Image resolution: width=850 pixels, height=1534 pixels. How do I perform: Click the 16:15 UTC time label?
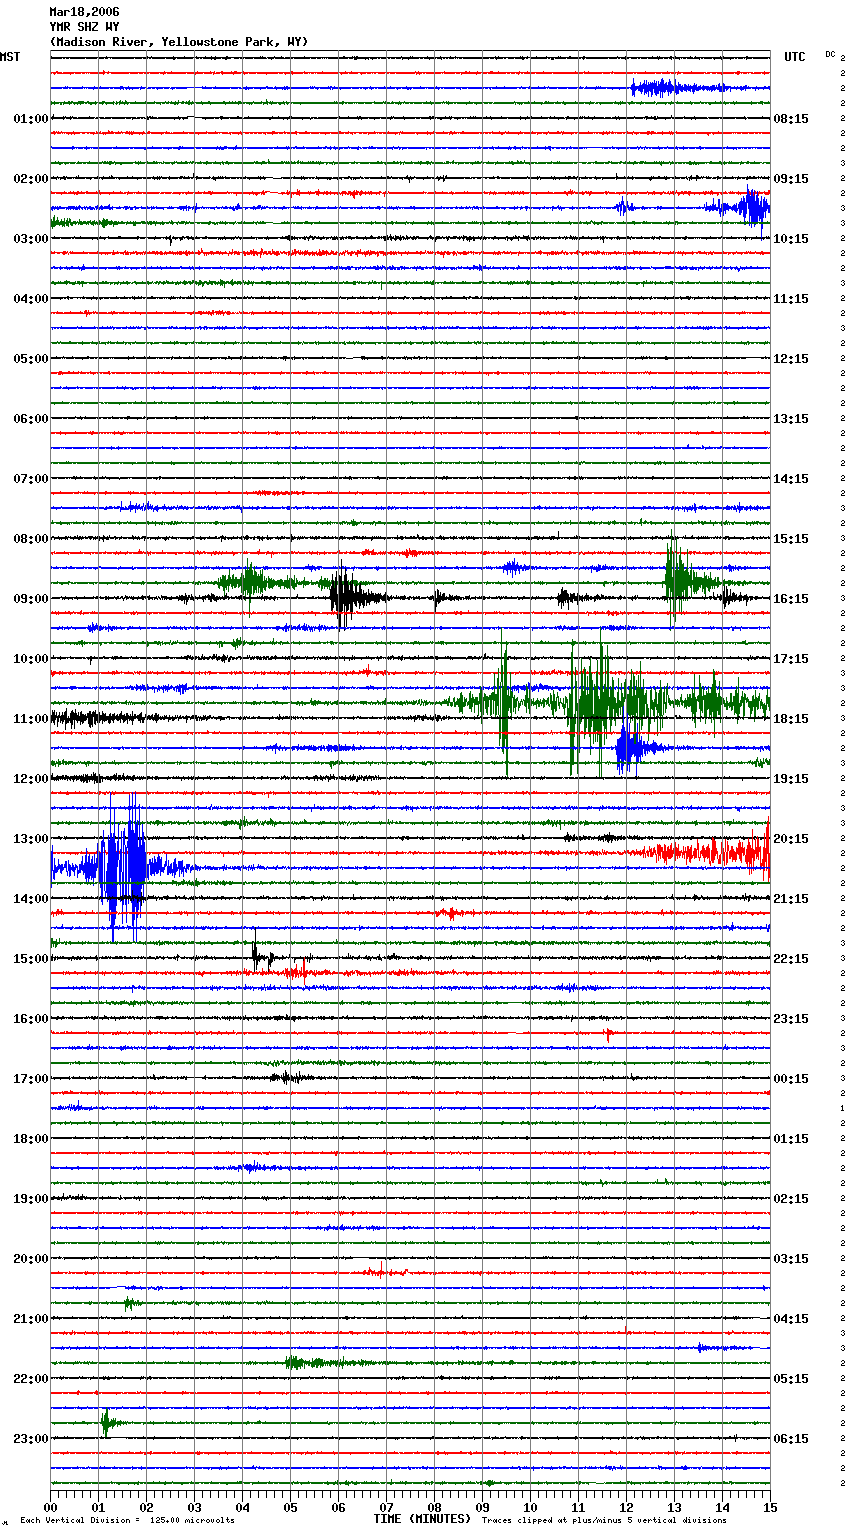[x=791, y=599]
